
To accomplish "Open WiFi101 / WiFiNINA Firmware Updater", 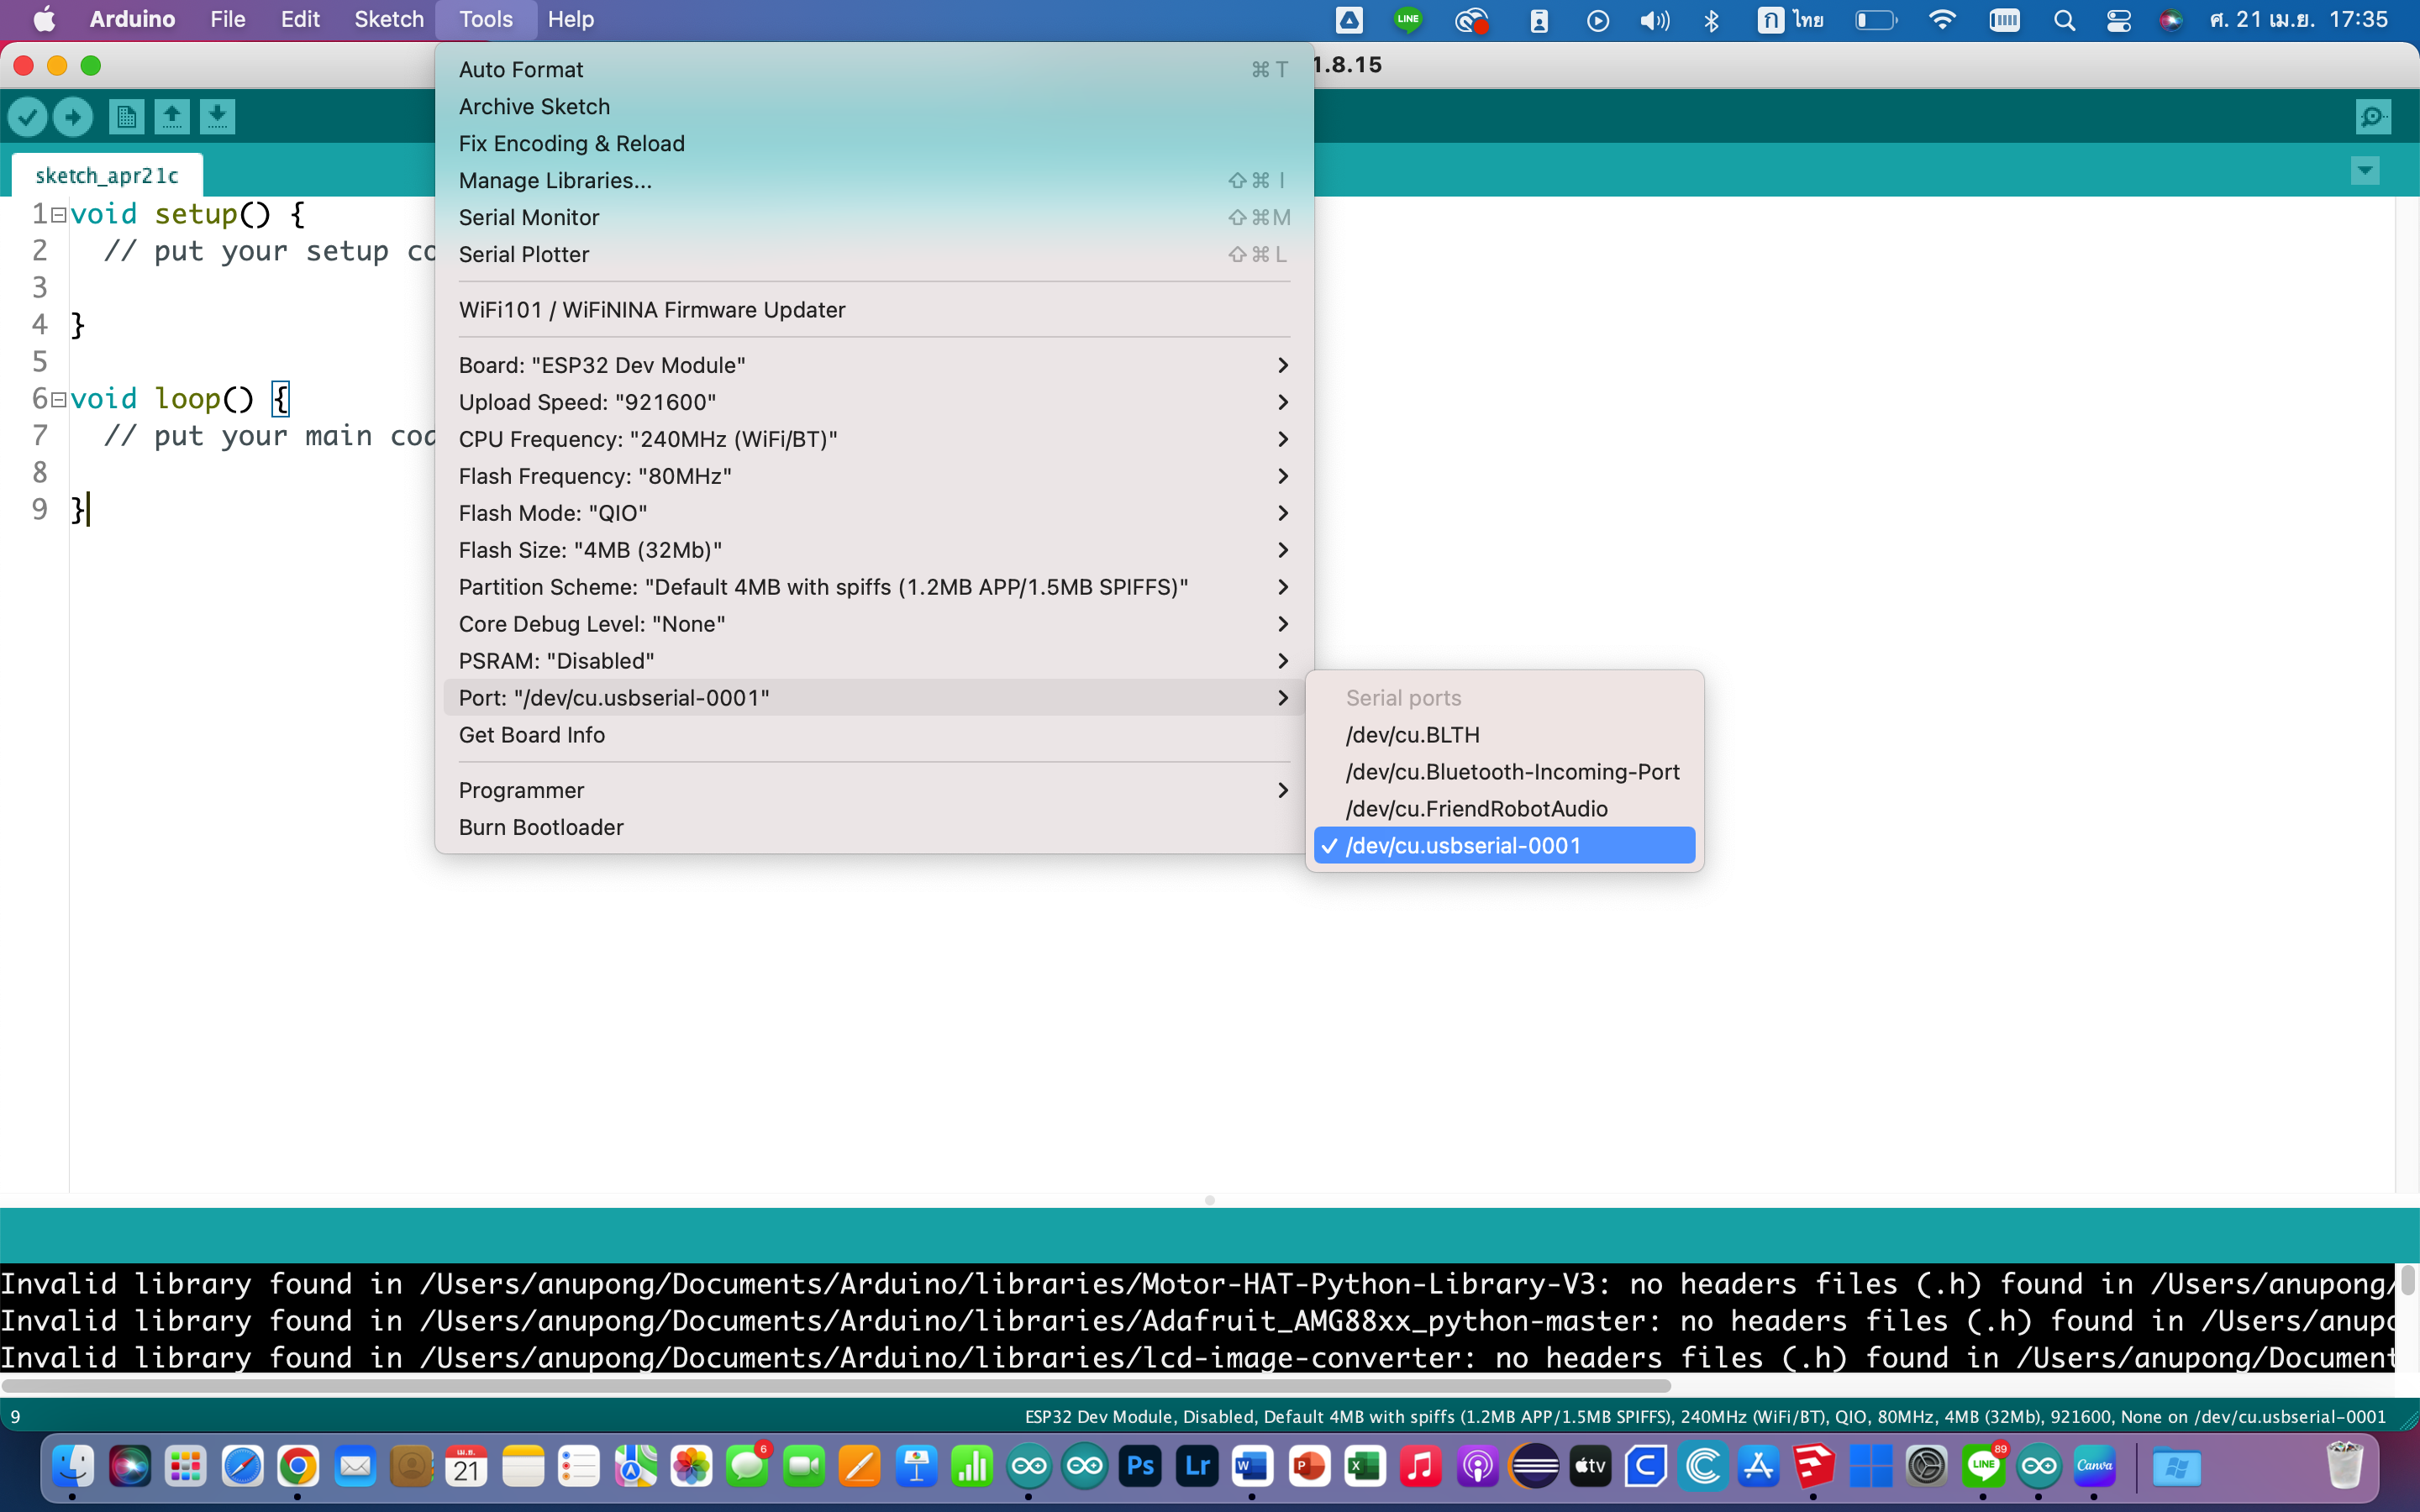I will coord(873,310).
